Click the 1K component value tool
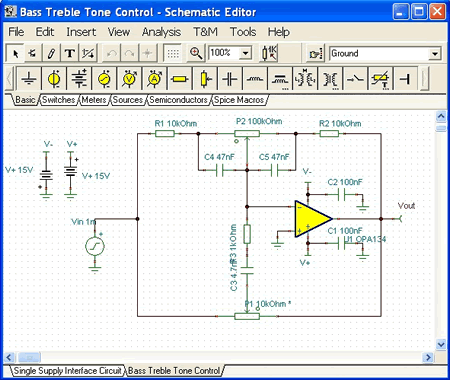Viewport: 450px width, 380px height. point(269,53)
